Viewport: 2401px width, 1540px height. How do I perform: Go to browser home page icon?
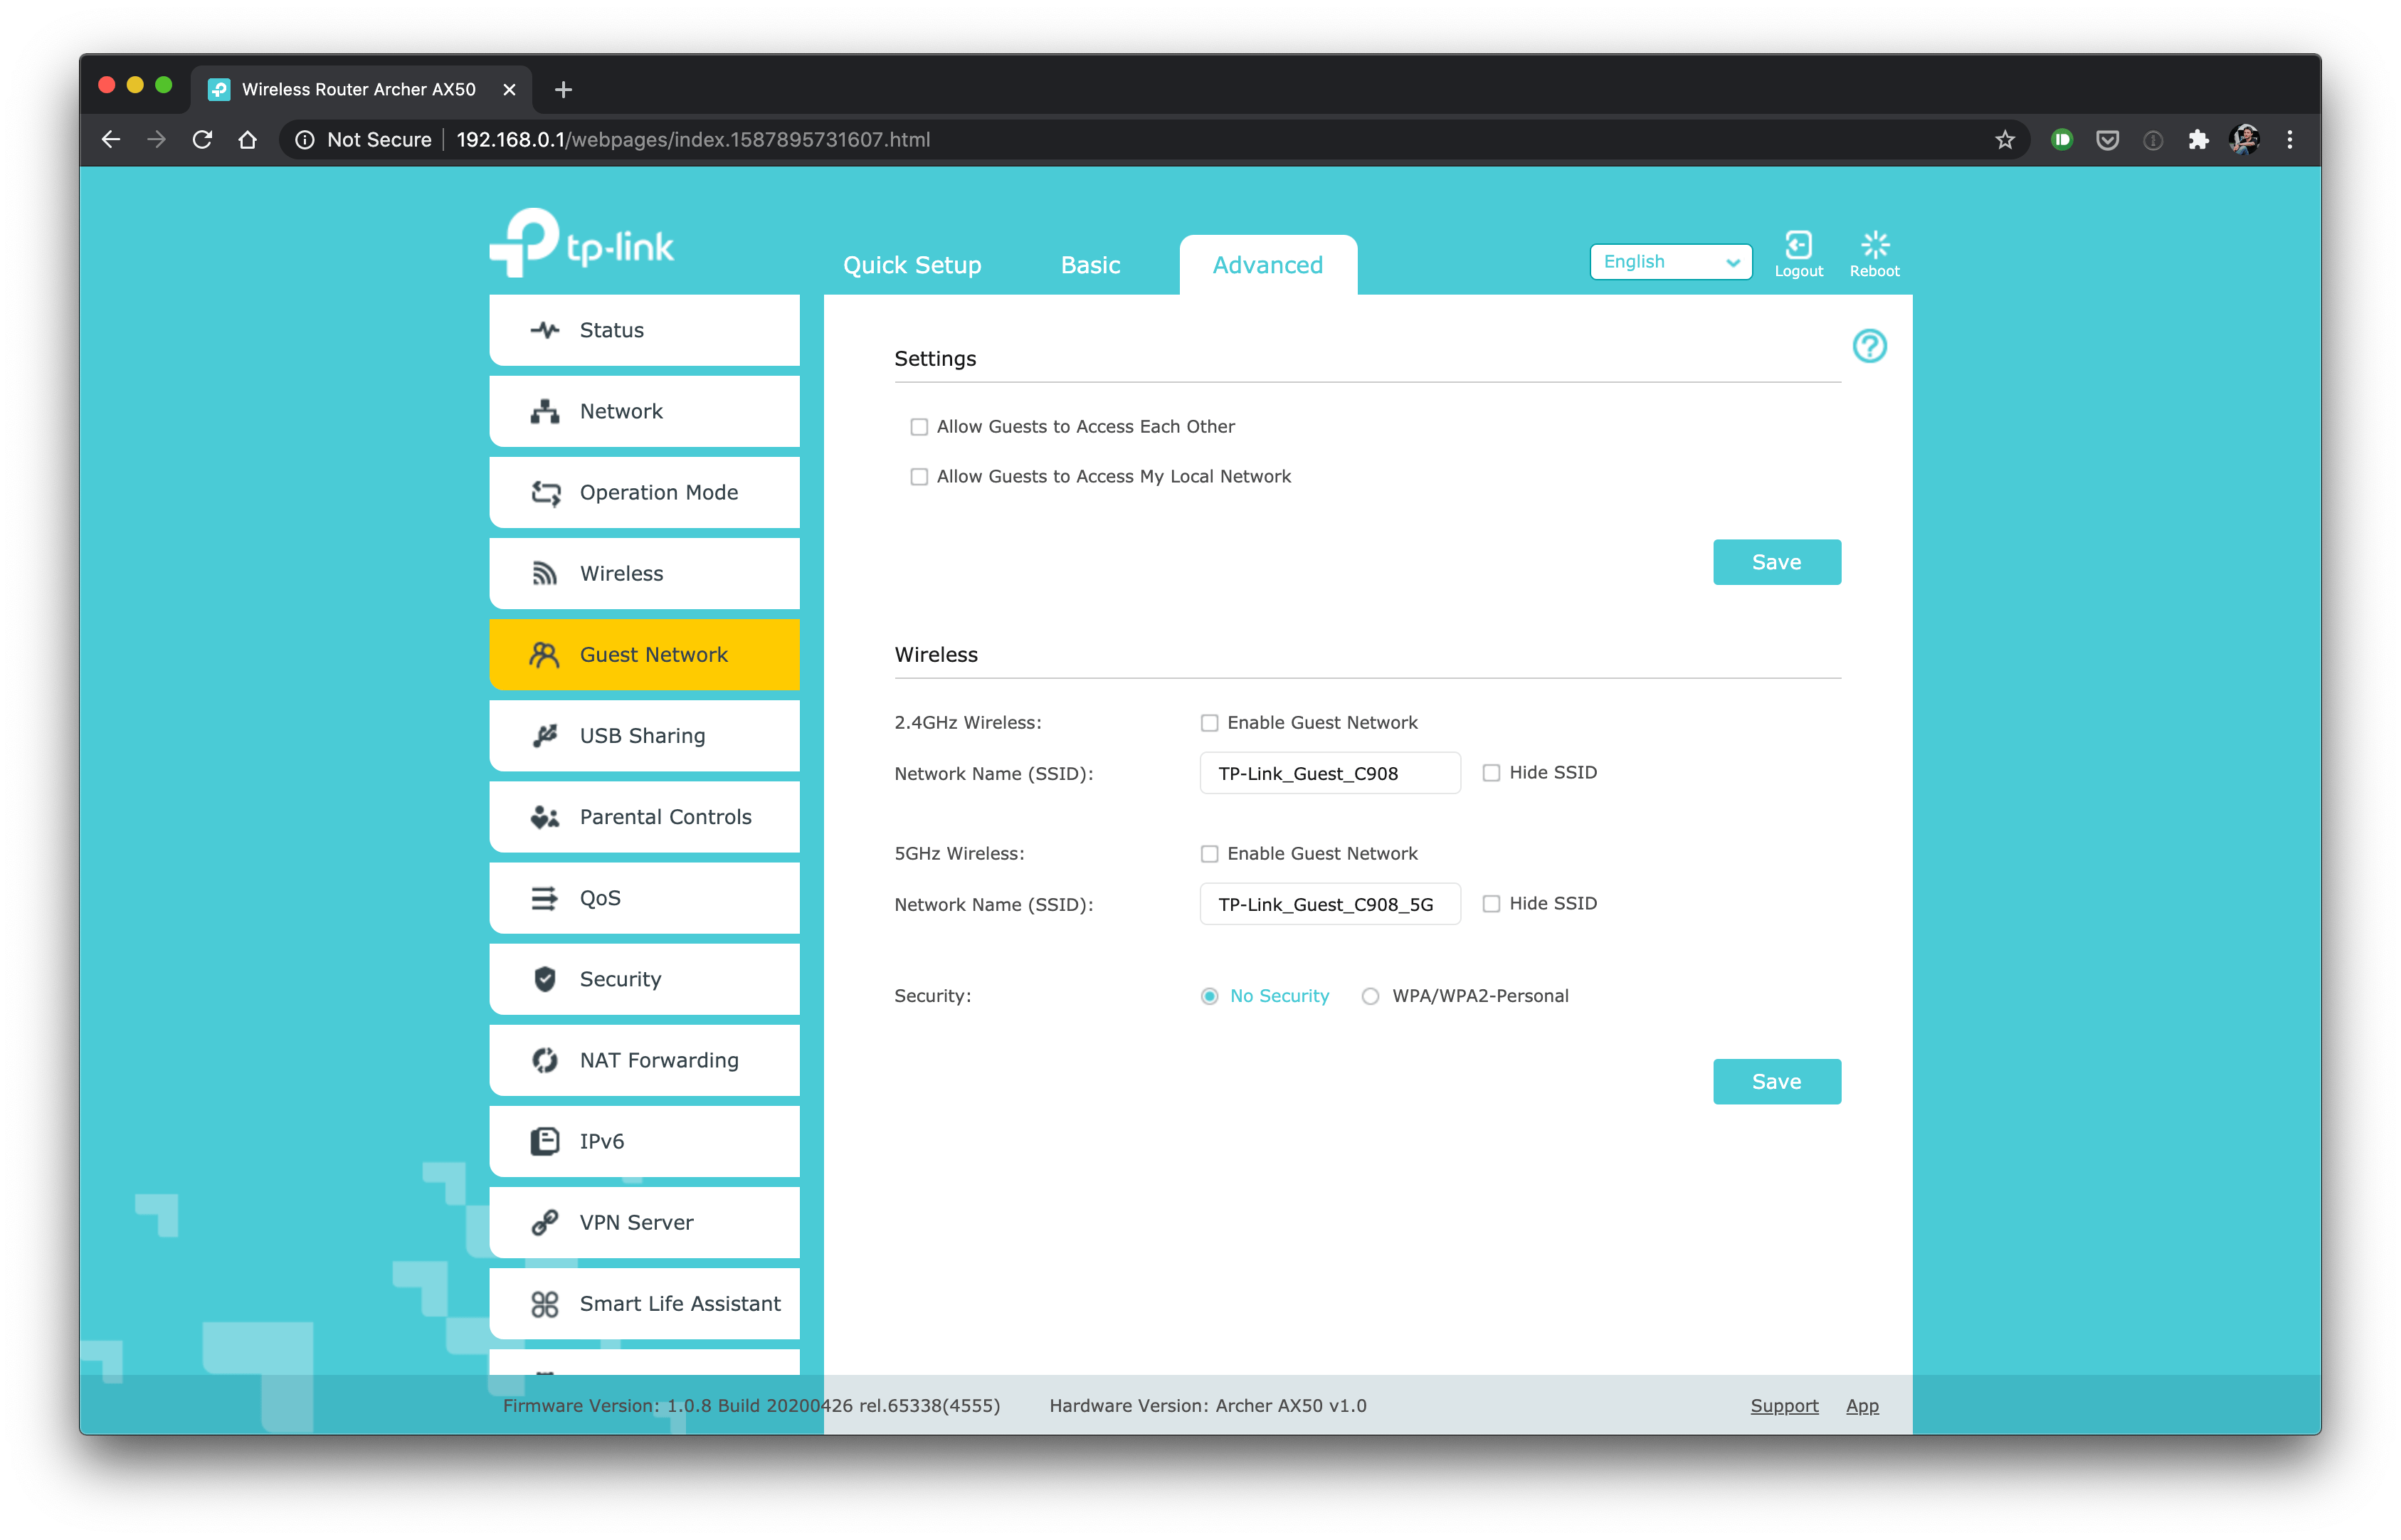pos(247,140)
